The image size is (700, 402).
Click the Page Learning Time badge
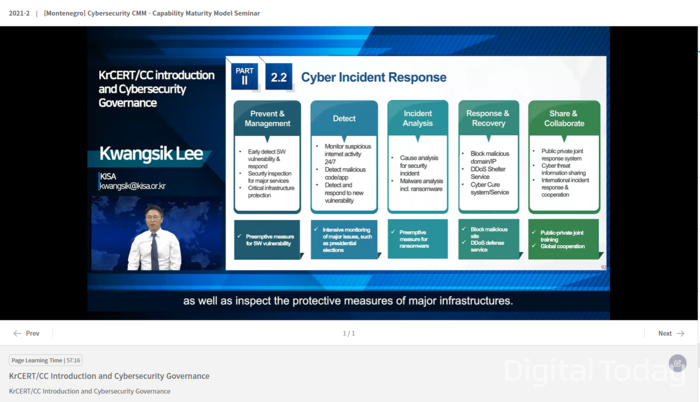pos(46,360)
